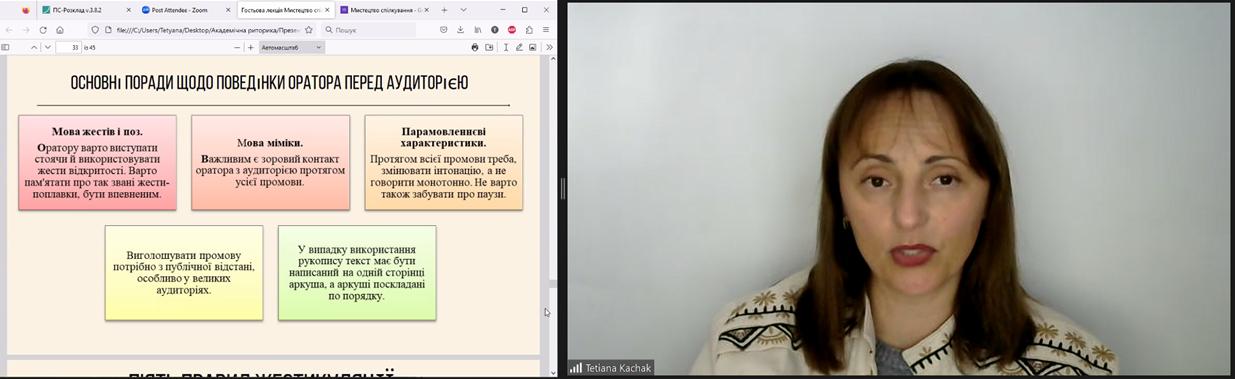The width and height of the screenshot is (1235, 379).
Task: Open the Автомасштаб zoom dropdown
Action: 292,47
